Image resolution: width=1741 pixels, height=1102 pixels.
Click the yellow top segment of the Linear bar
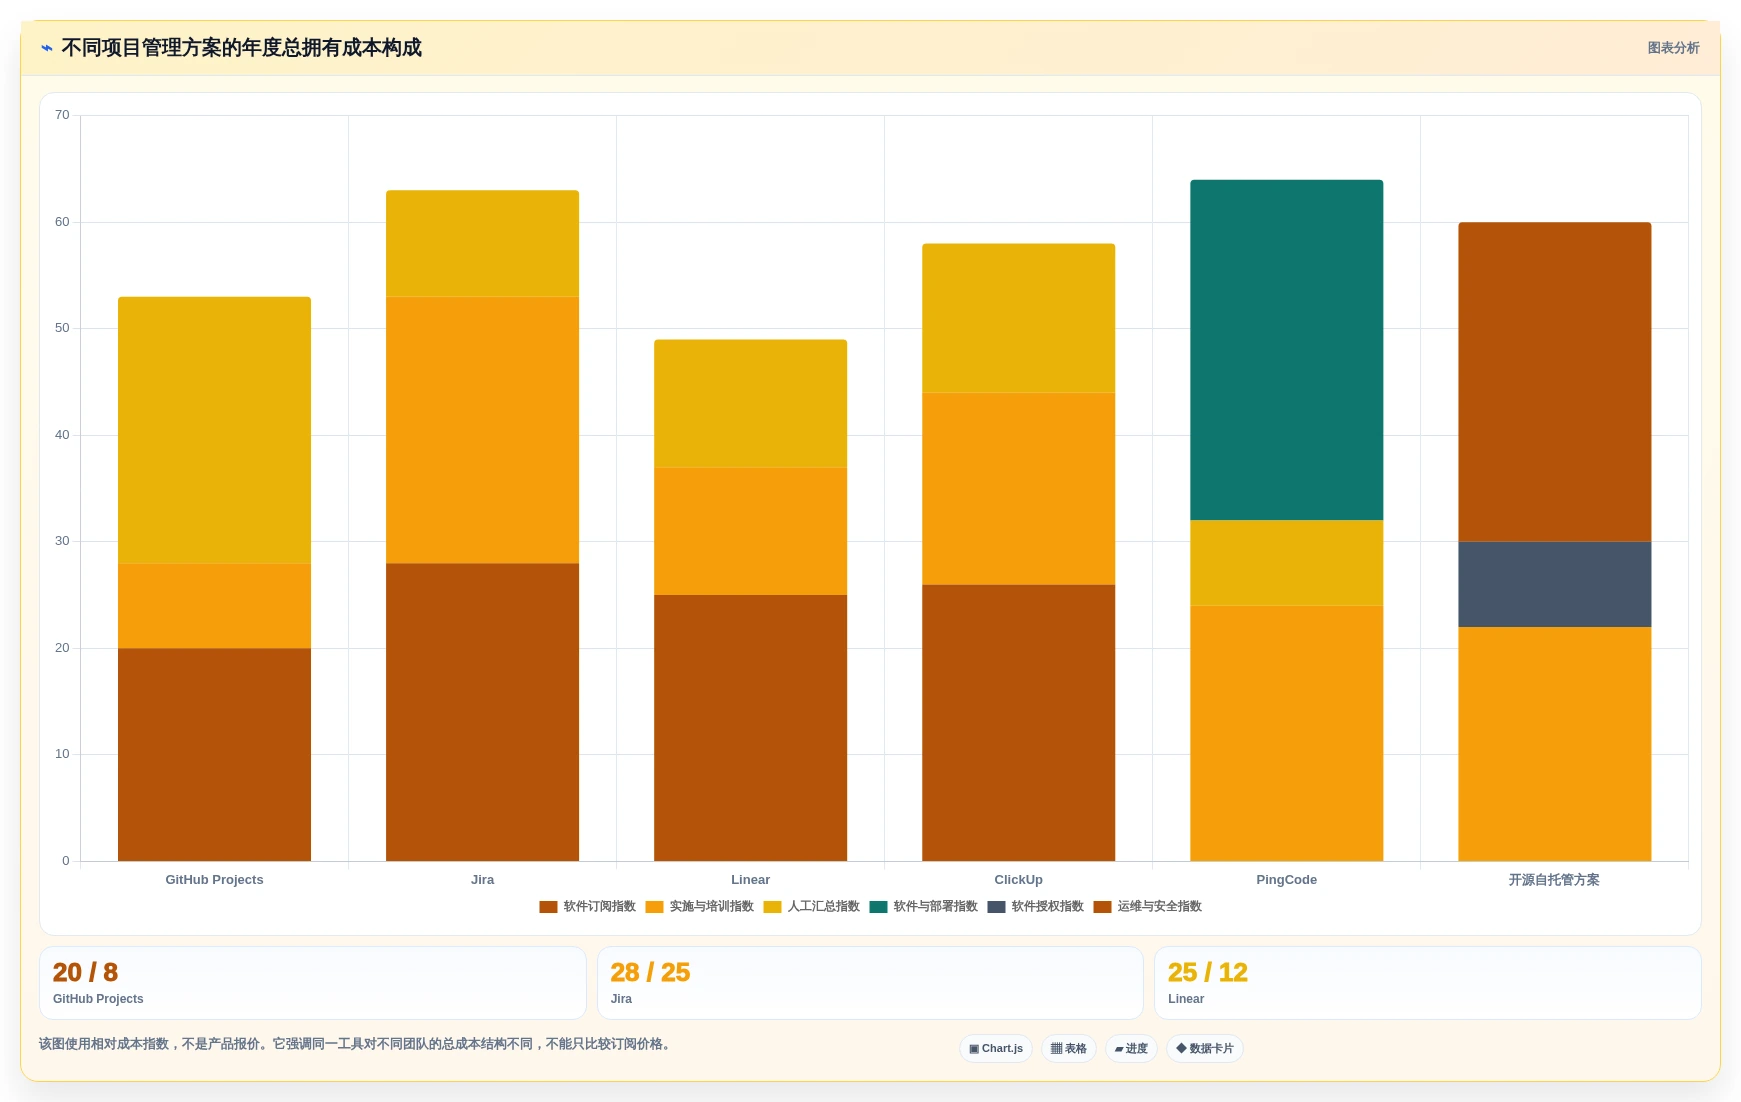click(x=750, y=403)
